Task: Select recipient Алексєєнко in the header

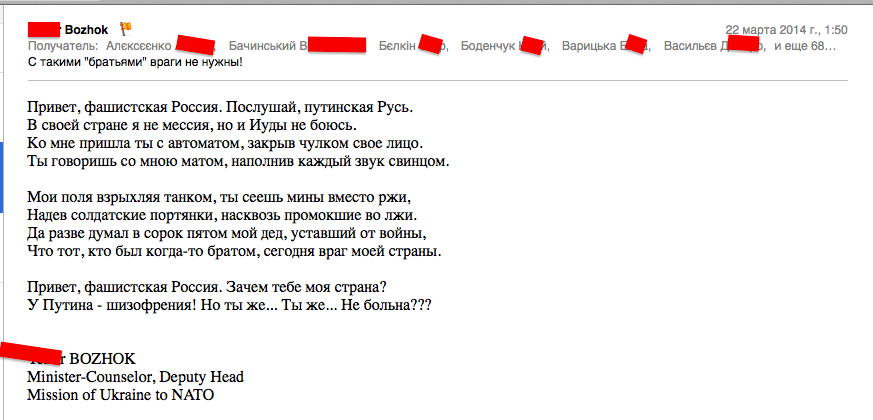Action: click(x=140, y=46)
